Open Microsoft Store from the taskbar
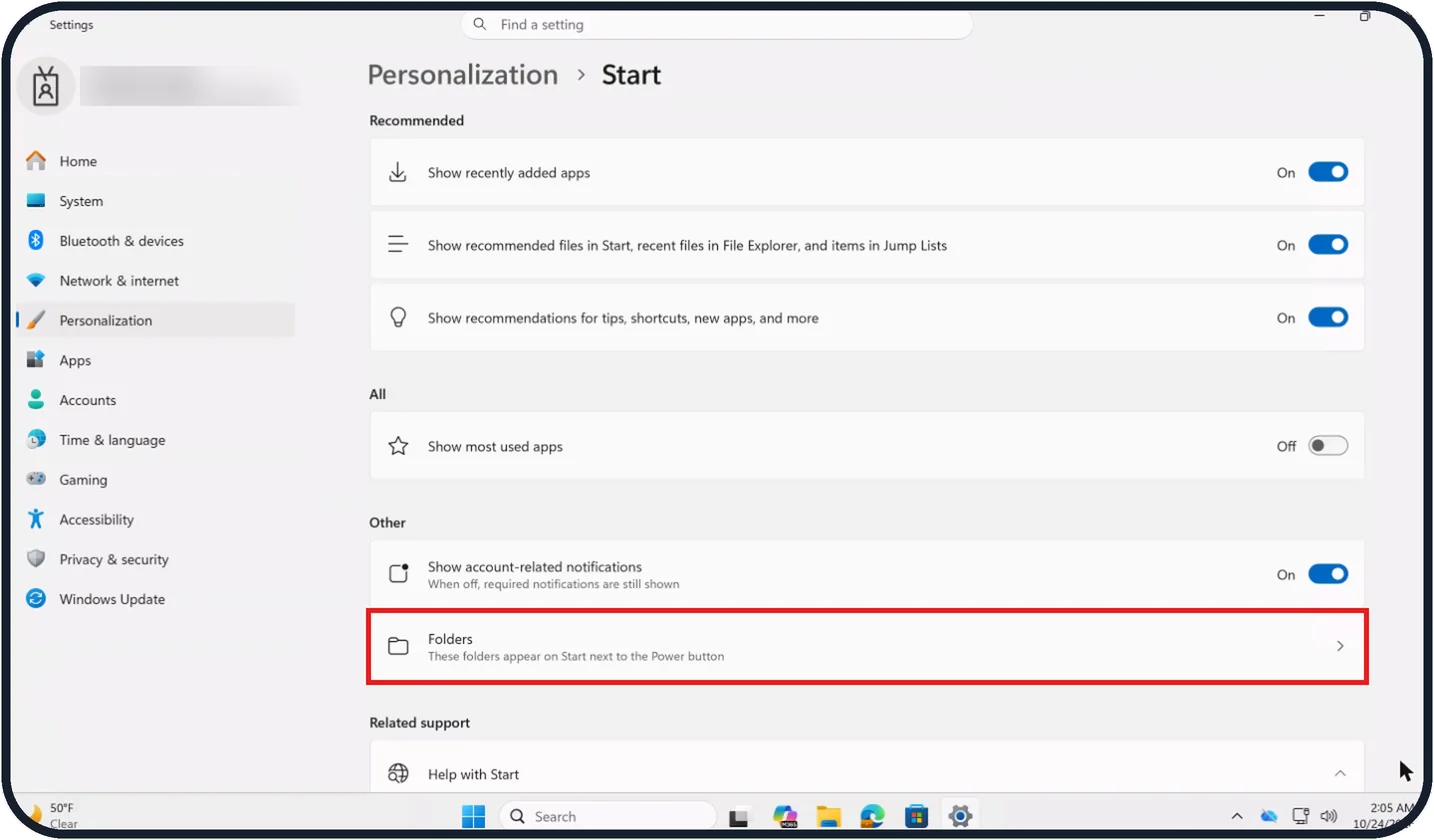The image size is (1434, 840). (x=916, y=816)
